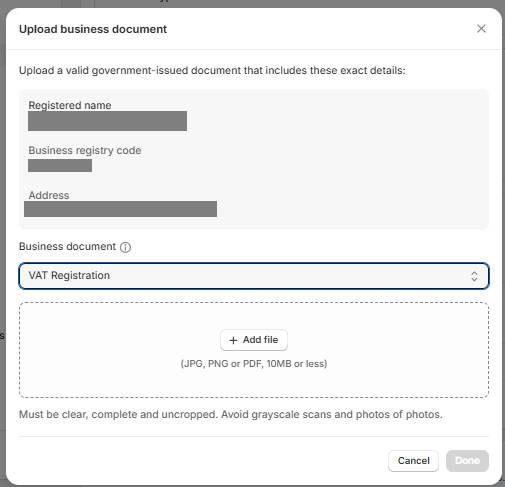
Task: Click the Upload business document title
Action: [93, 29]
